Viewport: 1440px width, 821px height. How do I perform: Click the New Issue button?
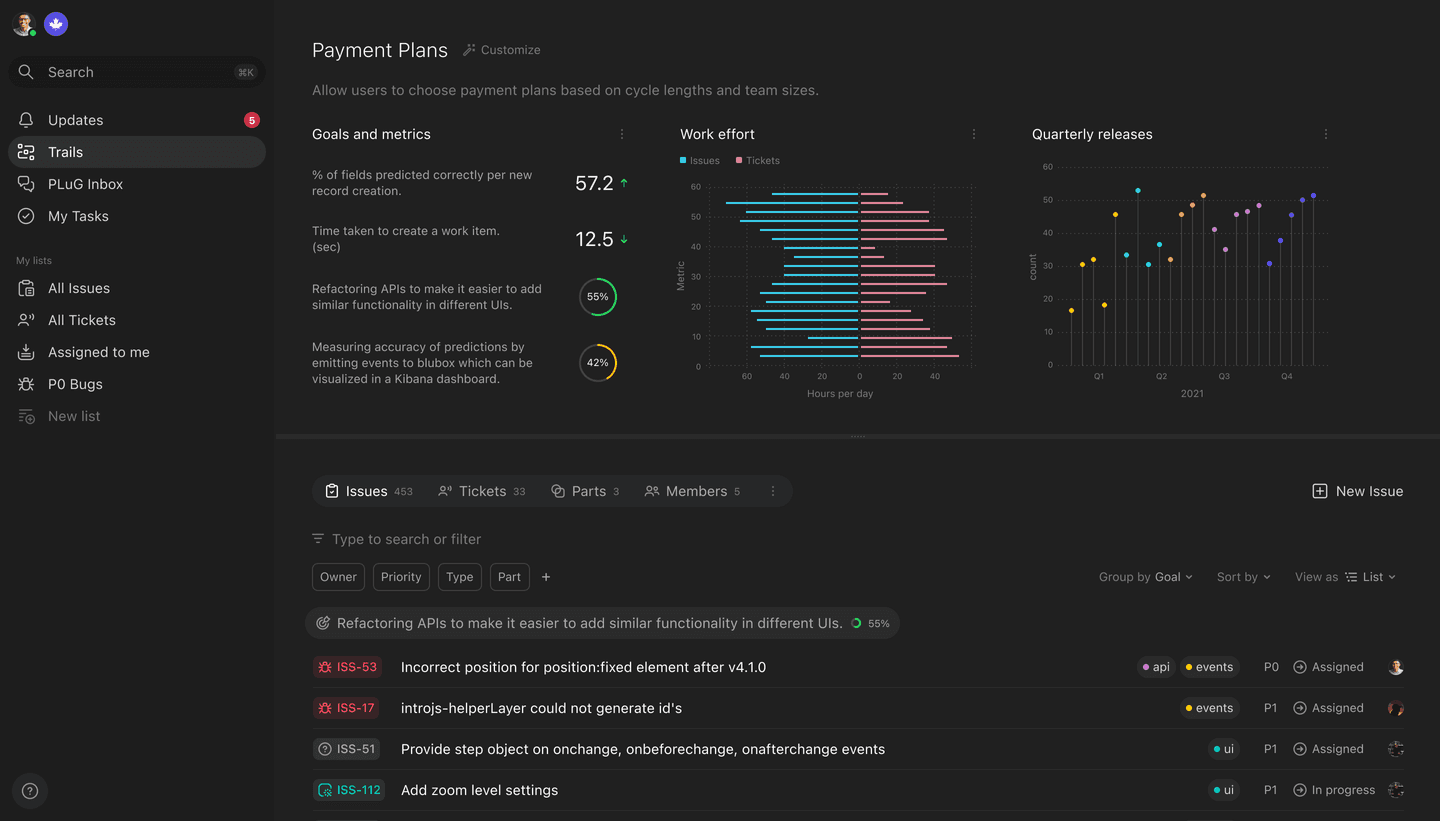point(1358,491)
